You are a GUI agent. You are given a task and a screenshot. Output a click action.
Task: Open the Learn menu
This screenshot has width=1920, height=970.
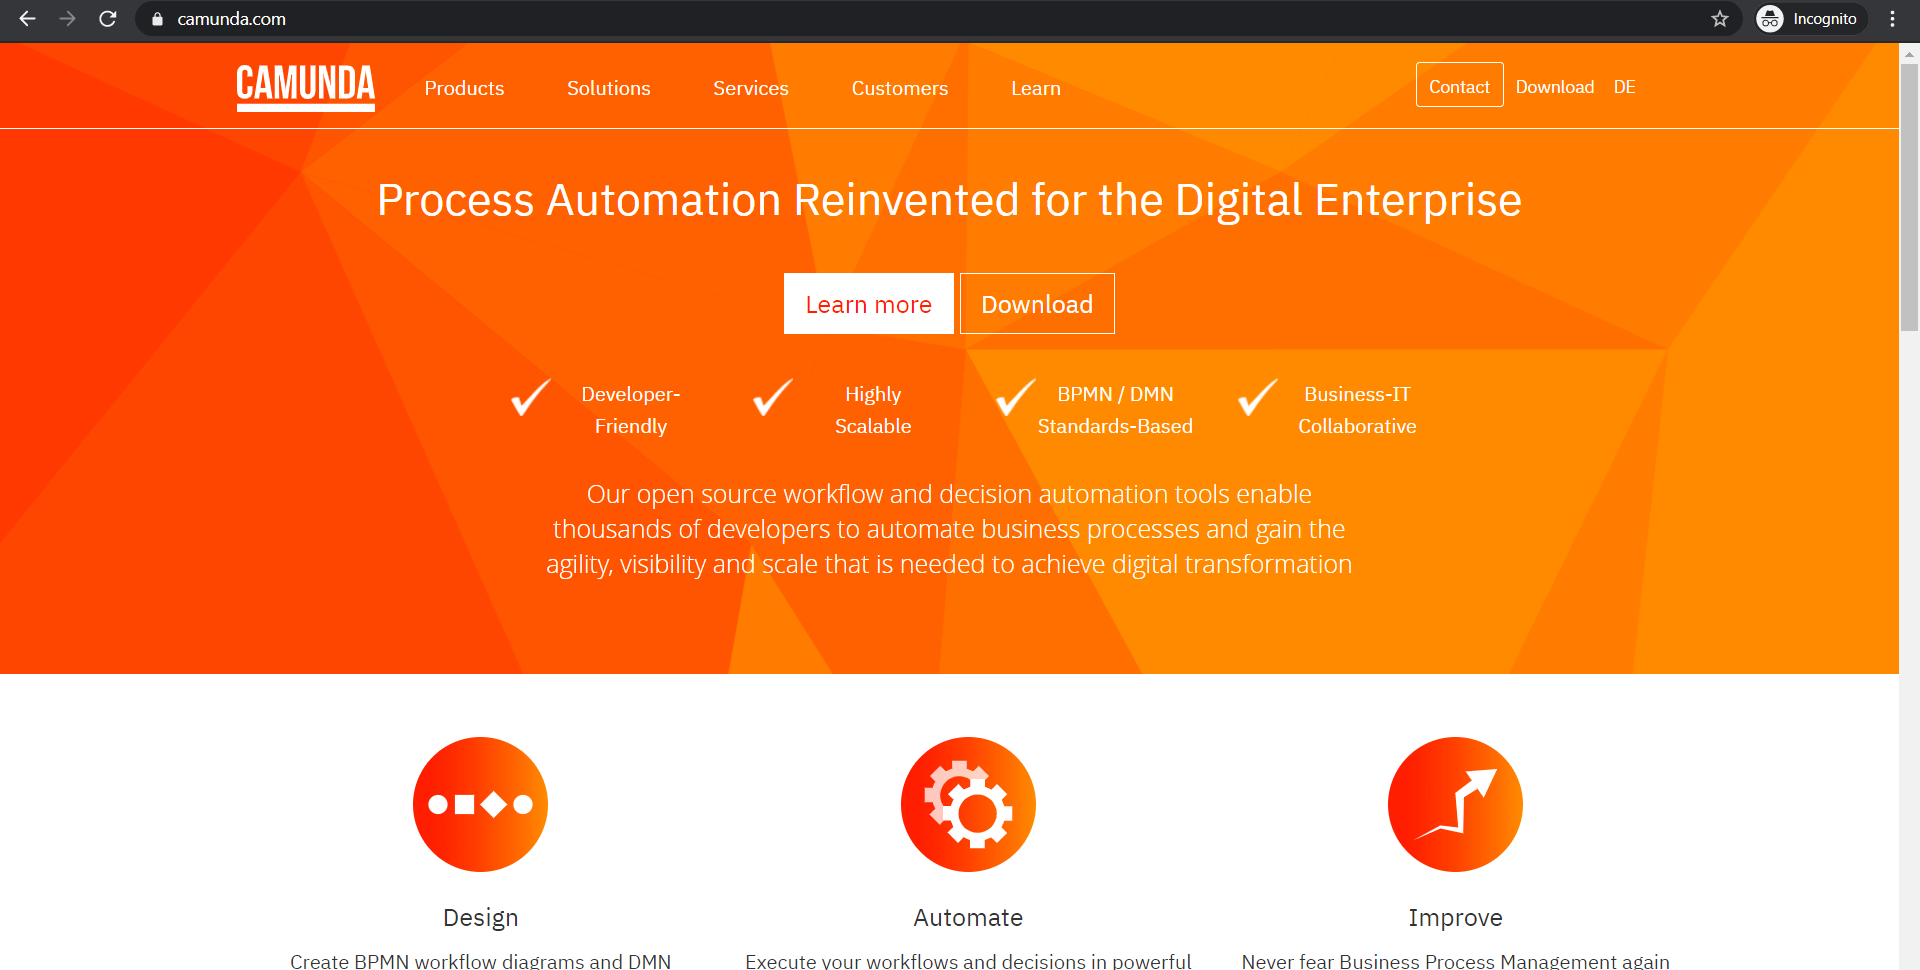1036,88
